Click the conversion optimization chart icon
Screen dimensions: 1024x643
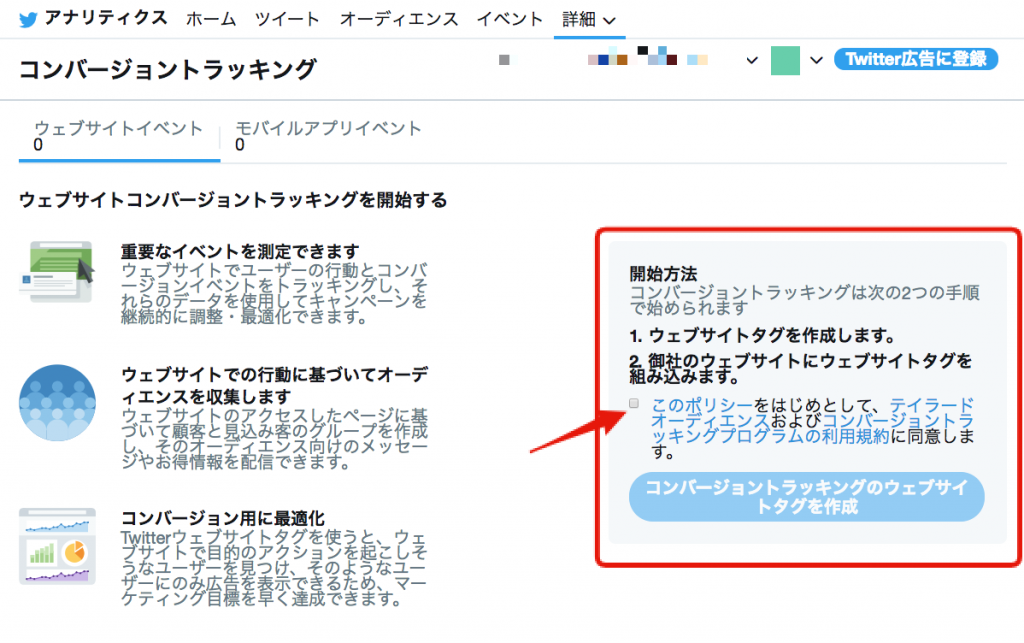pos(57,546)
